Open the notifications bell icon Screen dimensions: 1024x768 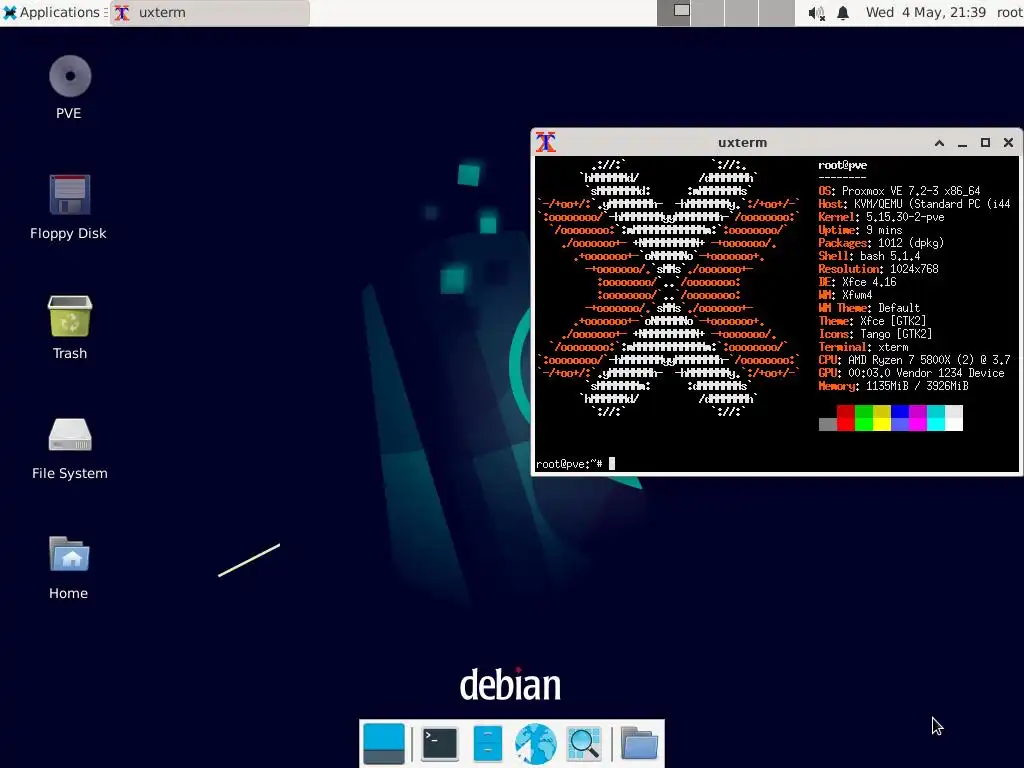click(x=843, y=13)
